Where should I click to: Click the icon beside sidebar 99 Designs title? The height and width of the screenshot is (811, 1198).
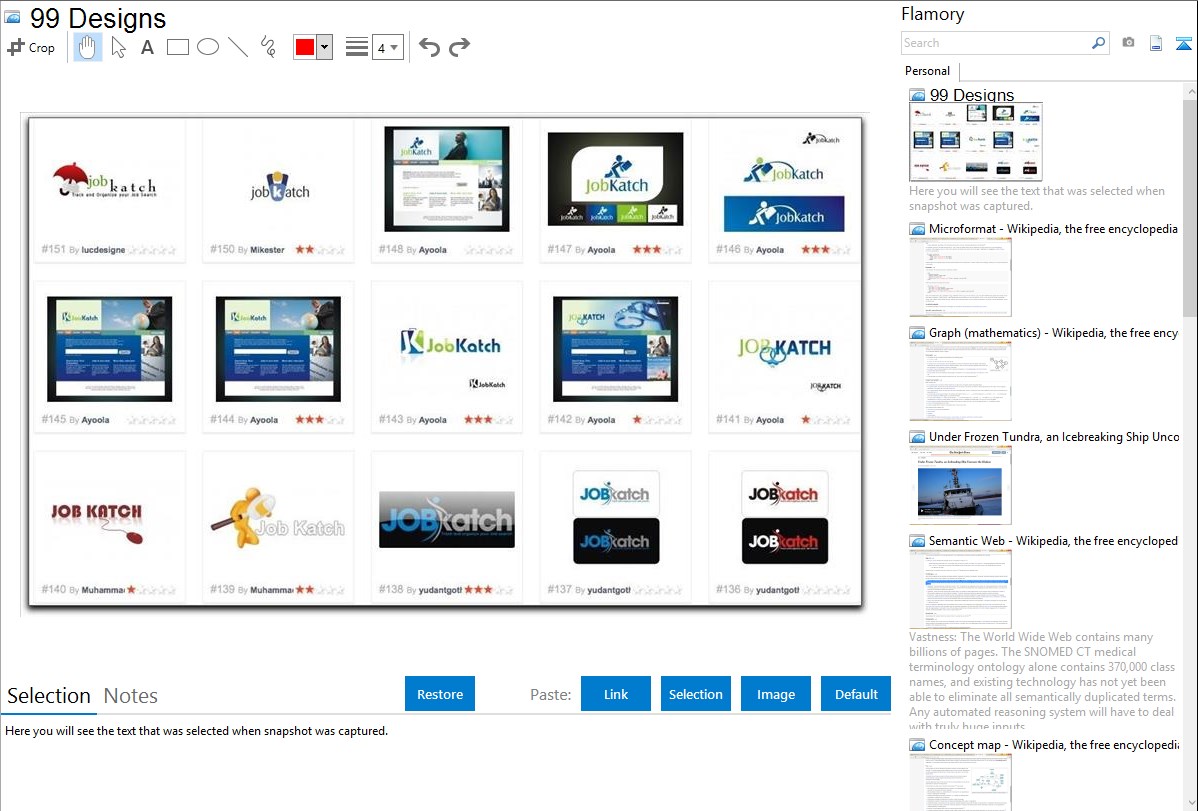[918, 96]
